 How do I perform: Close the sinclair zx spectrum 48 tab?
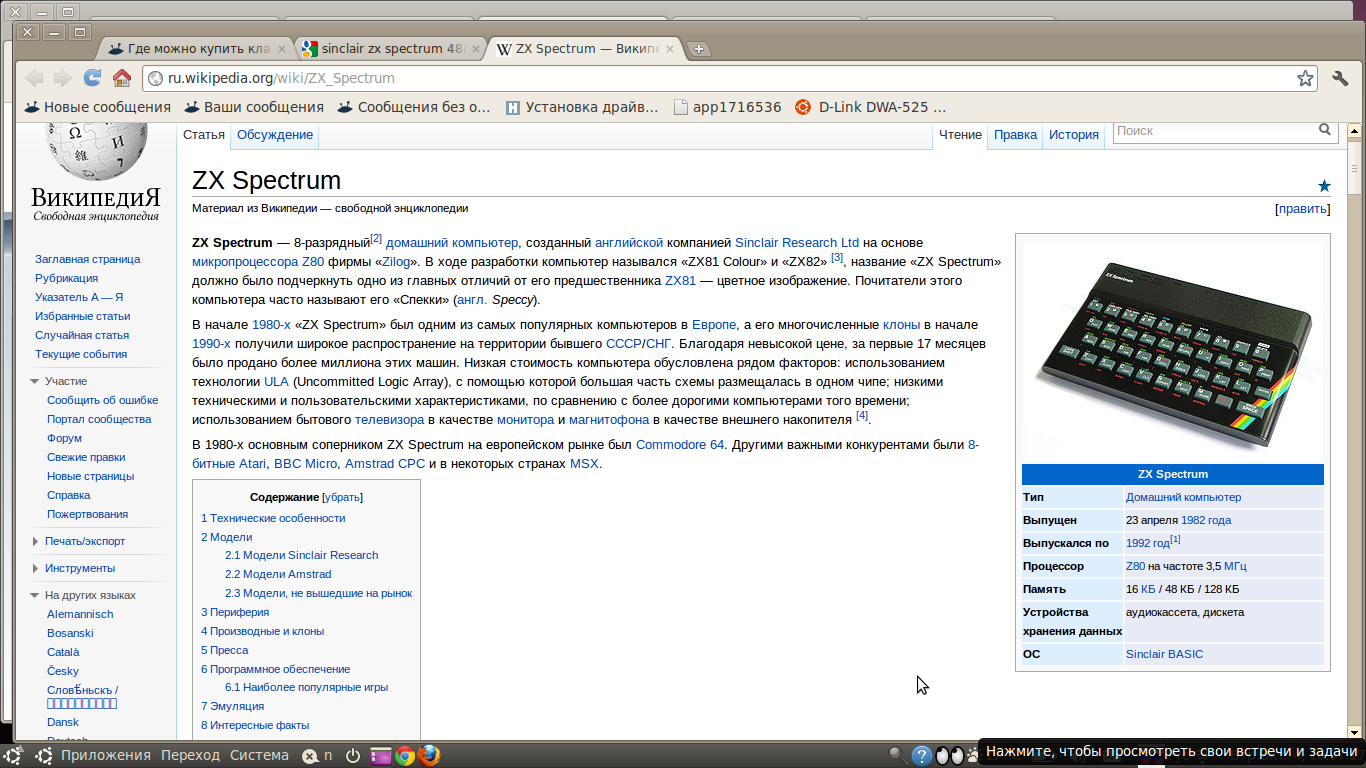pos(476,48)
